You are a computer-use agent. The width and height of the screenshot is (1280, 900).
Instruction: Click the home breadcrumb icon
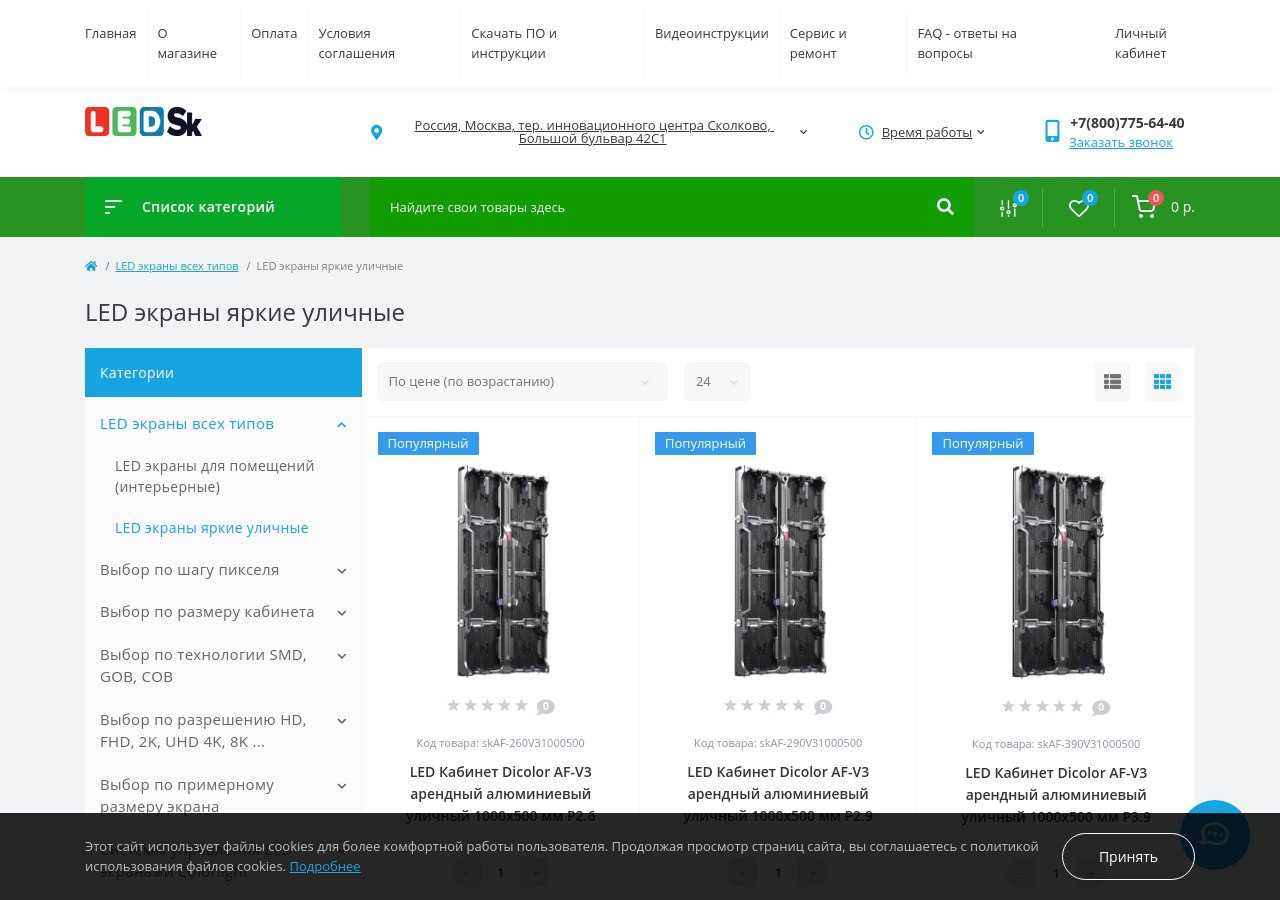91,266
